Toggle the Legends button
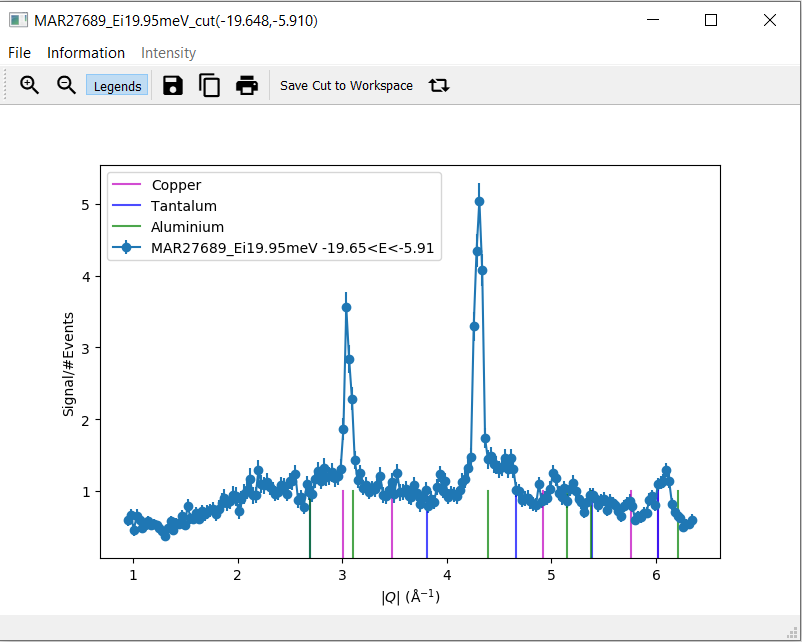This screenshot has width=802, height=642. coord(117,86)
